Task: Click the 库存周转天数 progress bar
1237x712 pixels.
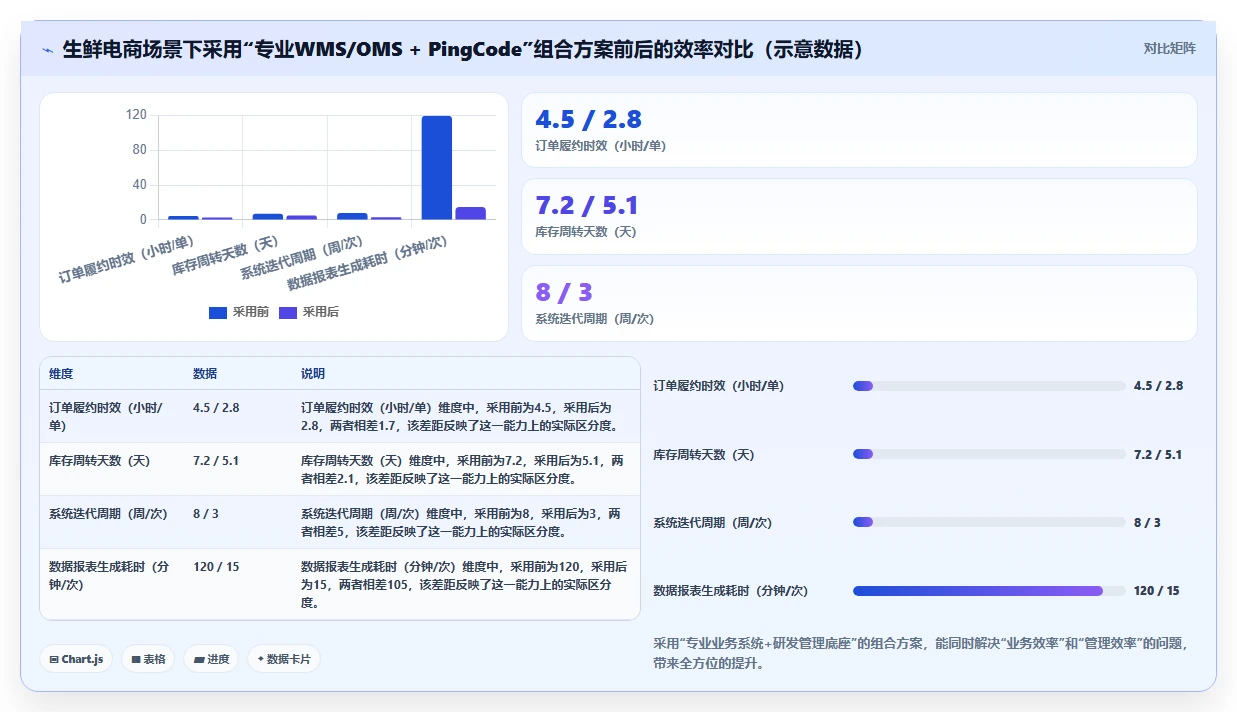Action: pyautogui.click(x=989, y=454)
